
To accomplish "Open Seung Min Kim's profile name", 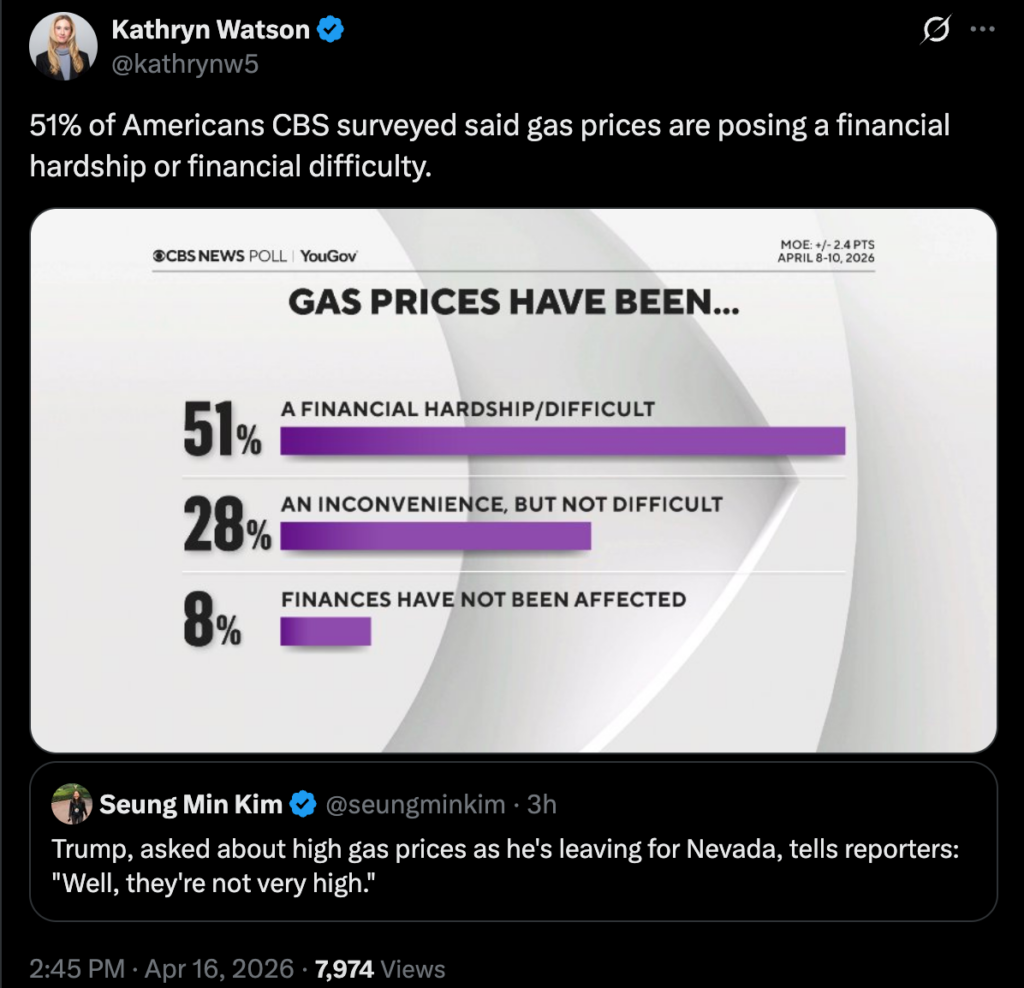I will tap(191, 804).
